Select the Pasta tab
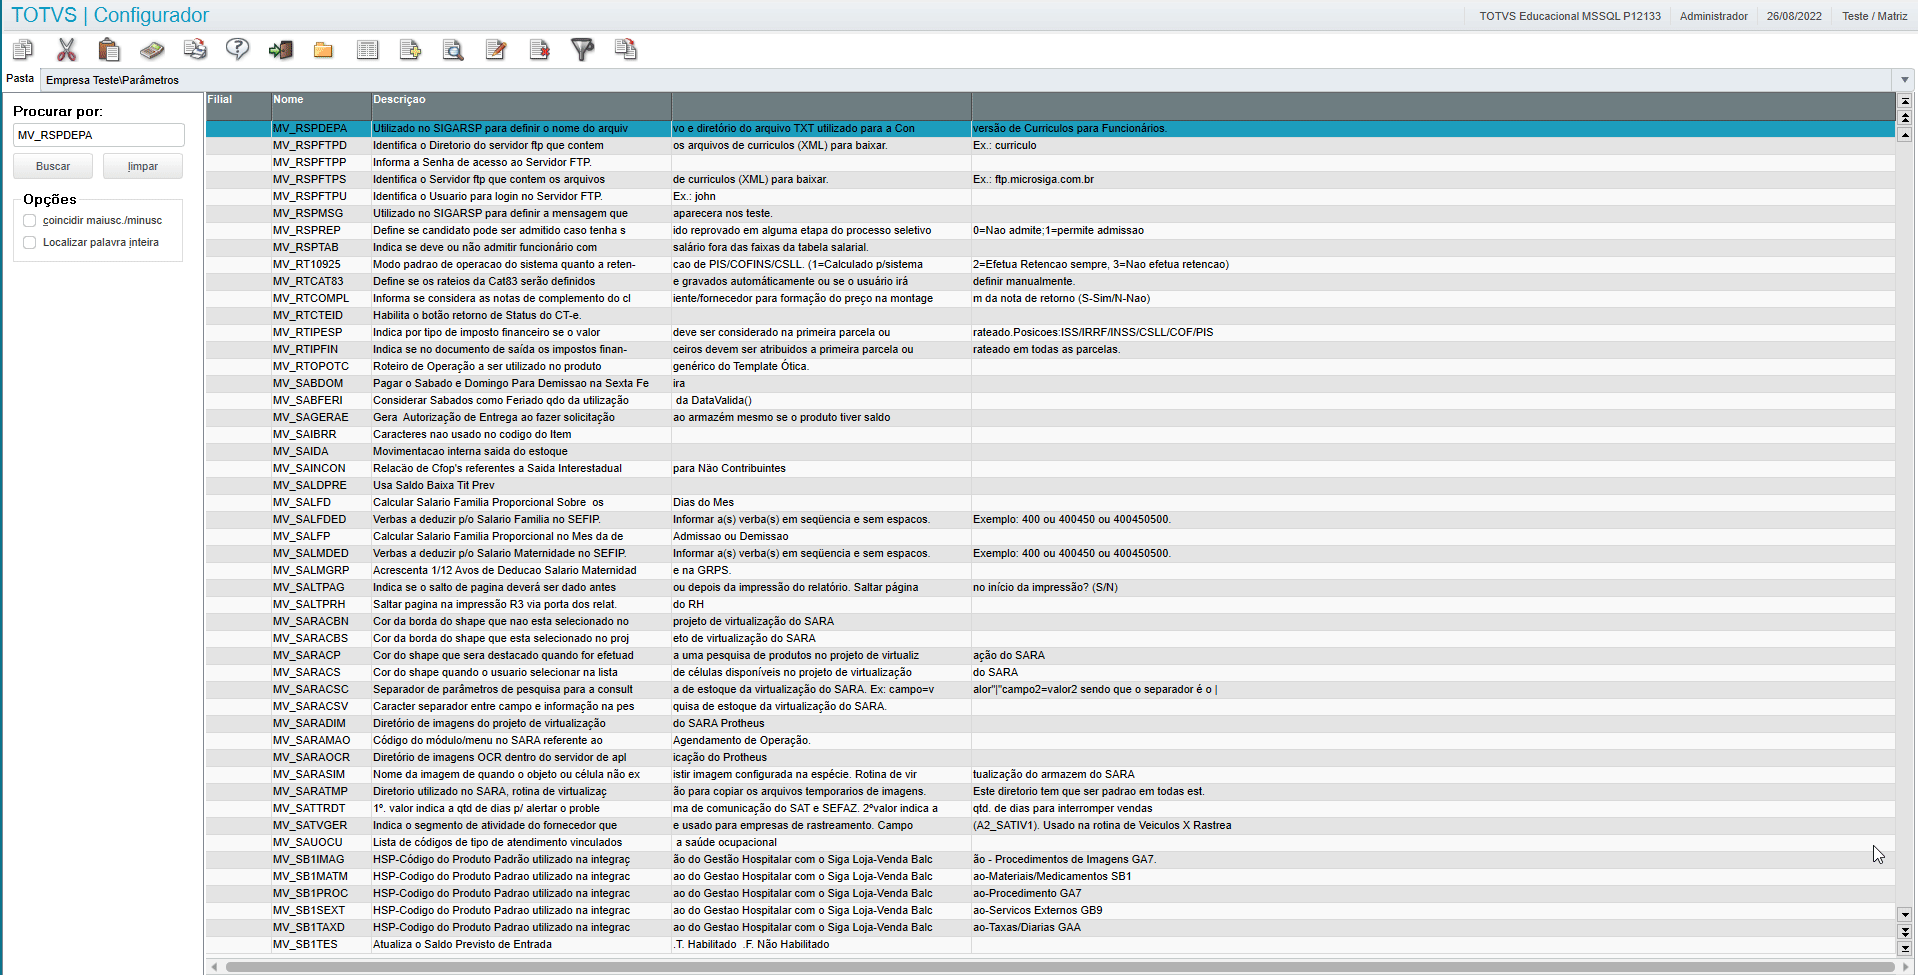 (20, 78)
